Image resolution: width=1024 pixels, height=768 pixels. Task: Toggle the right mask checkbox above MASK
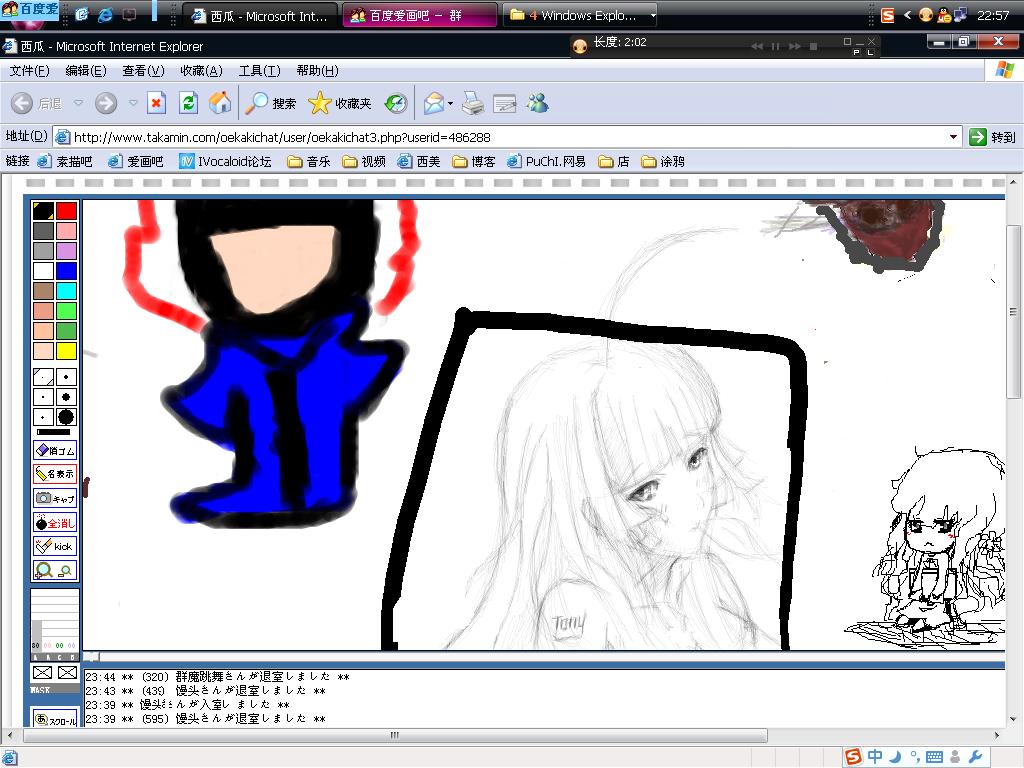pyautogui.click(x=67, y=673)
